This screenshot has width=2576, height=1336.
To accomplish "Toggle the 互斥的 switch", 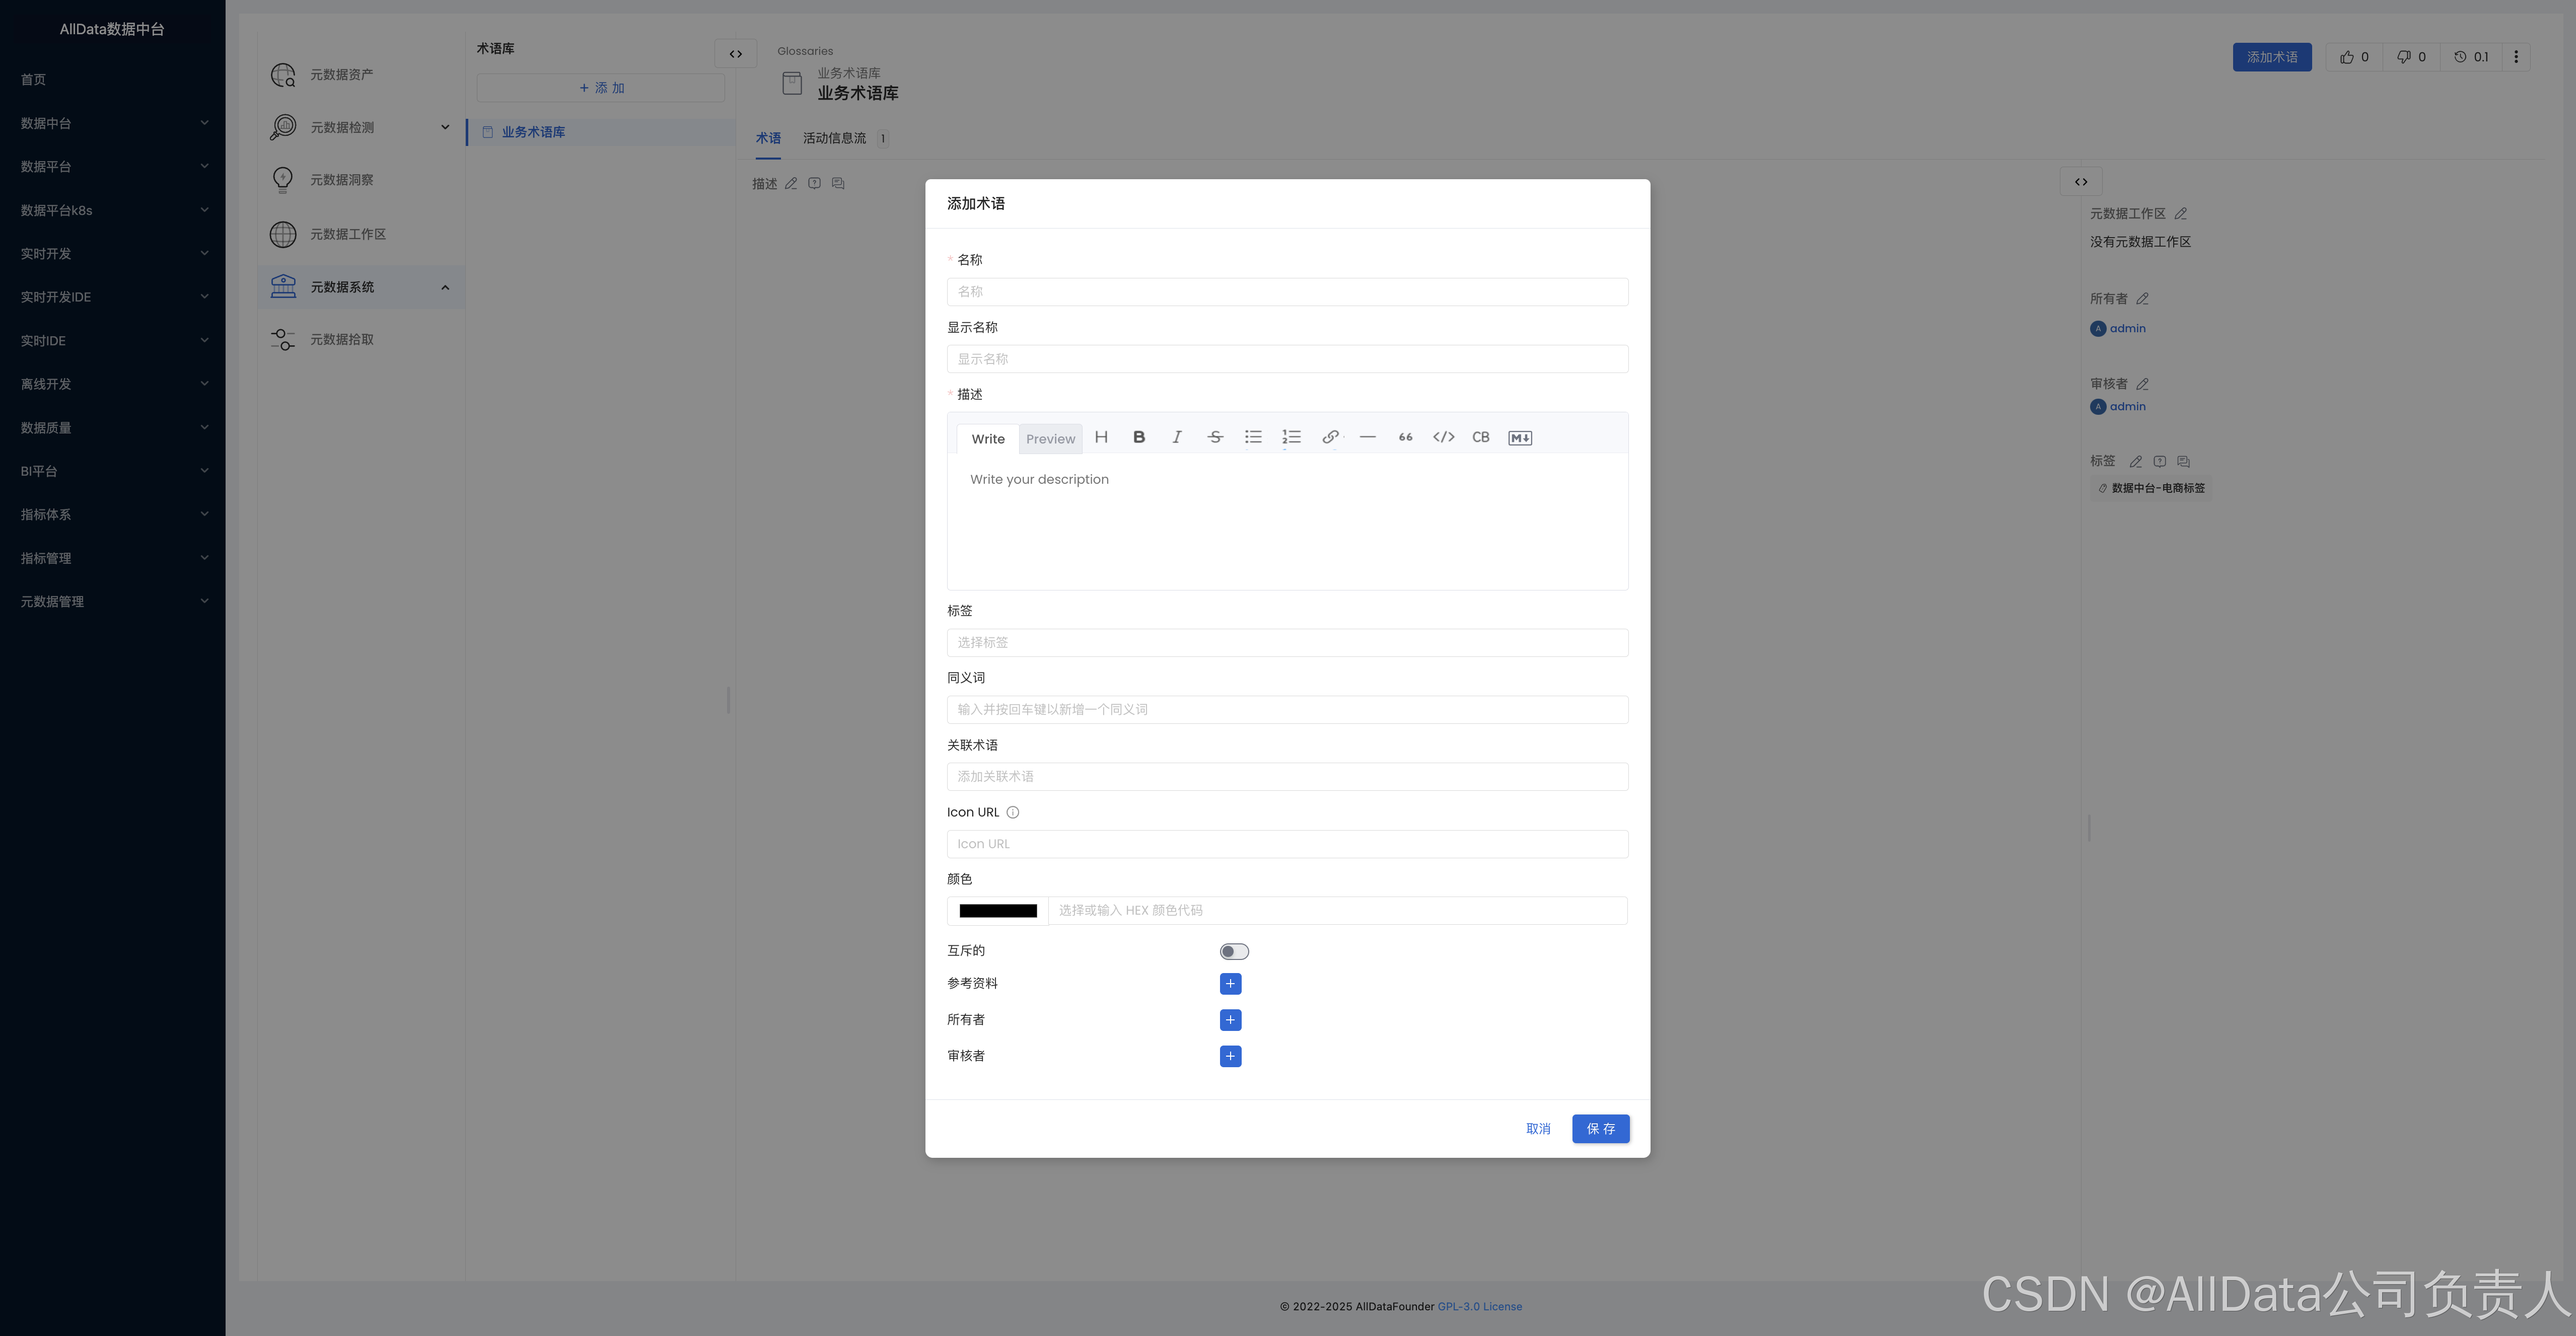I will (1234, 951).
